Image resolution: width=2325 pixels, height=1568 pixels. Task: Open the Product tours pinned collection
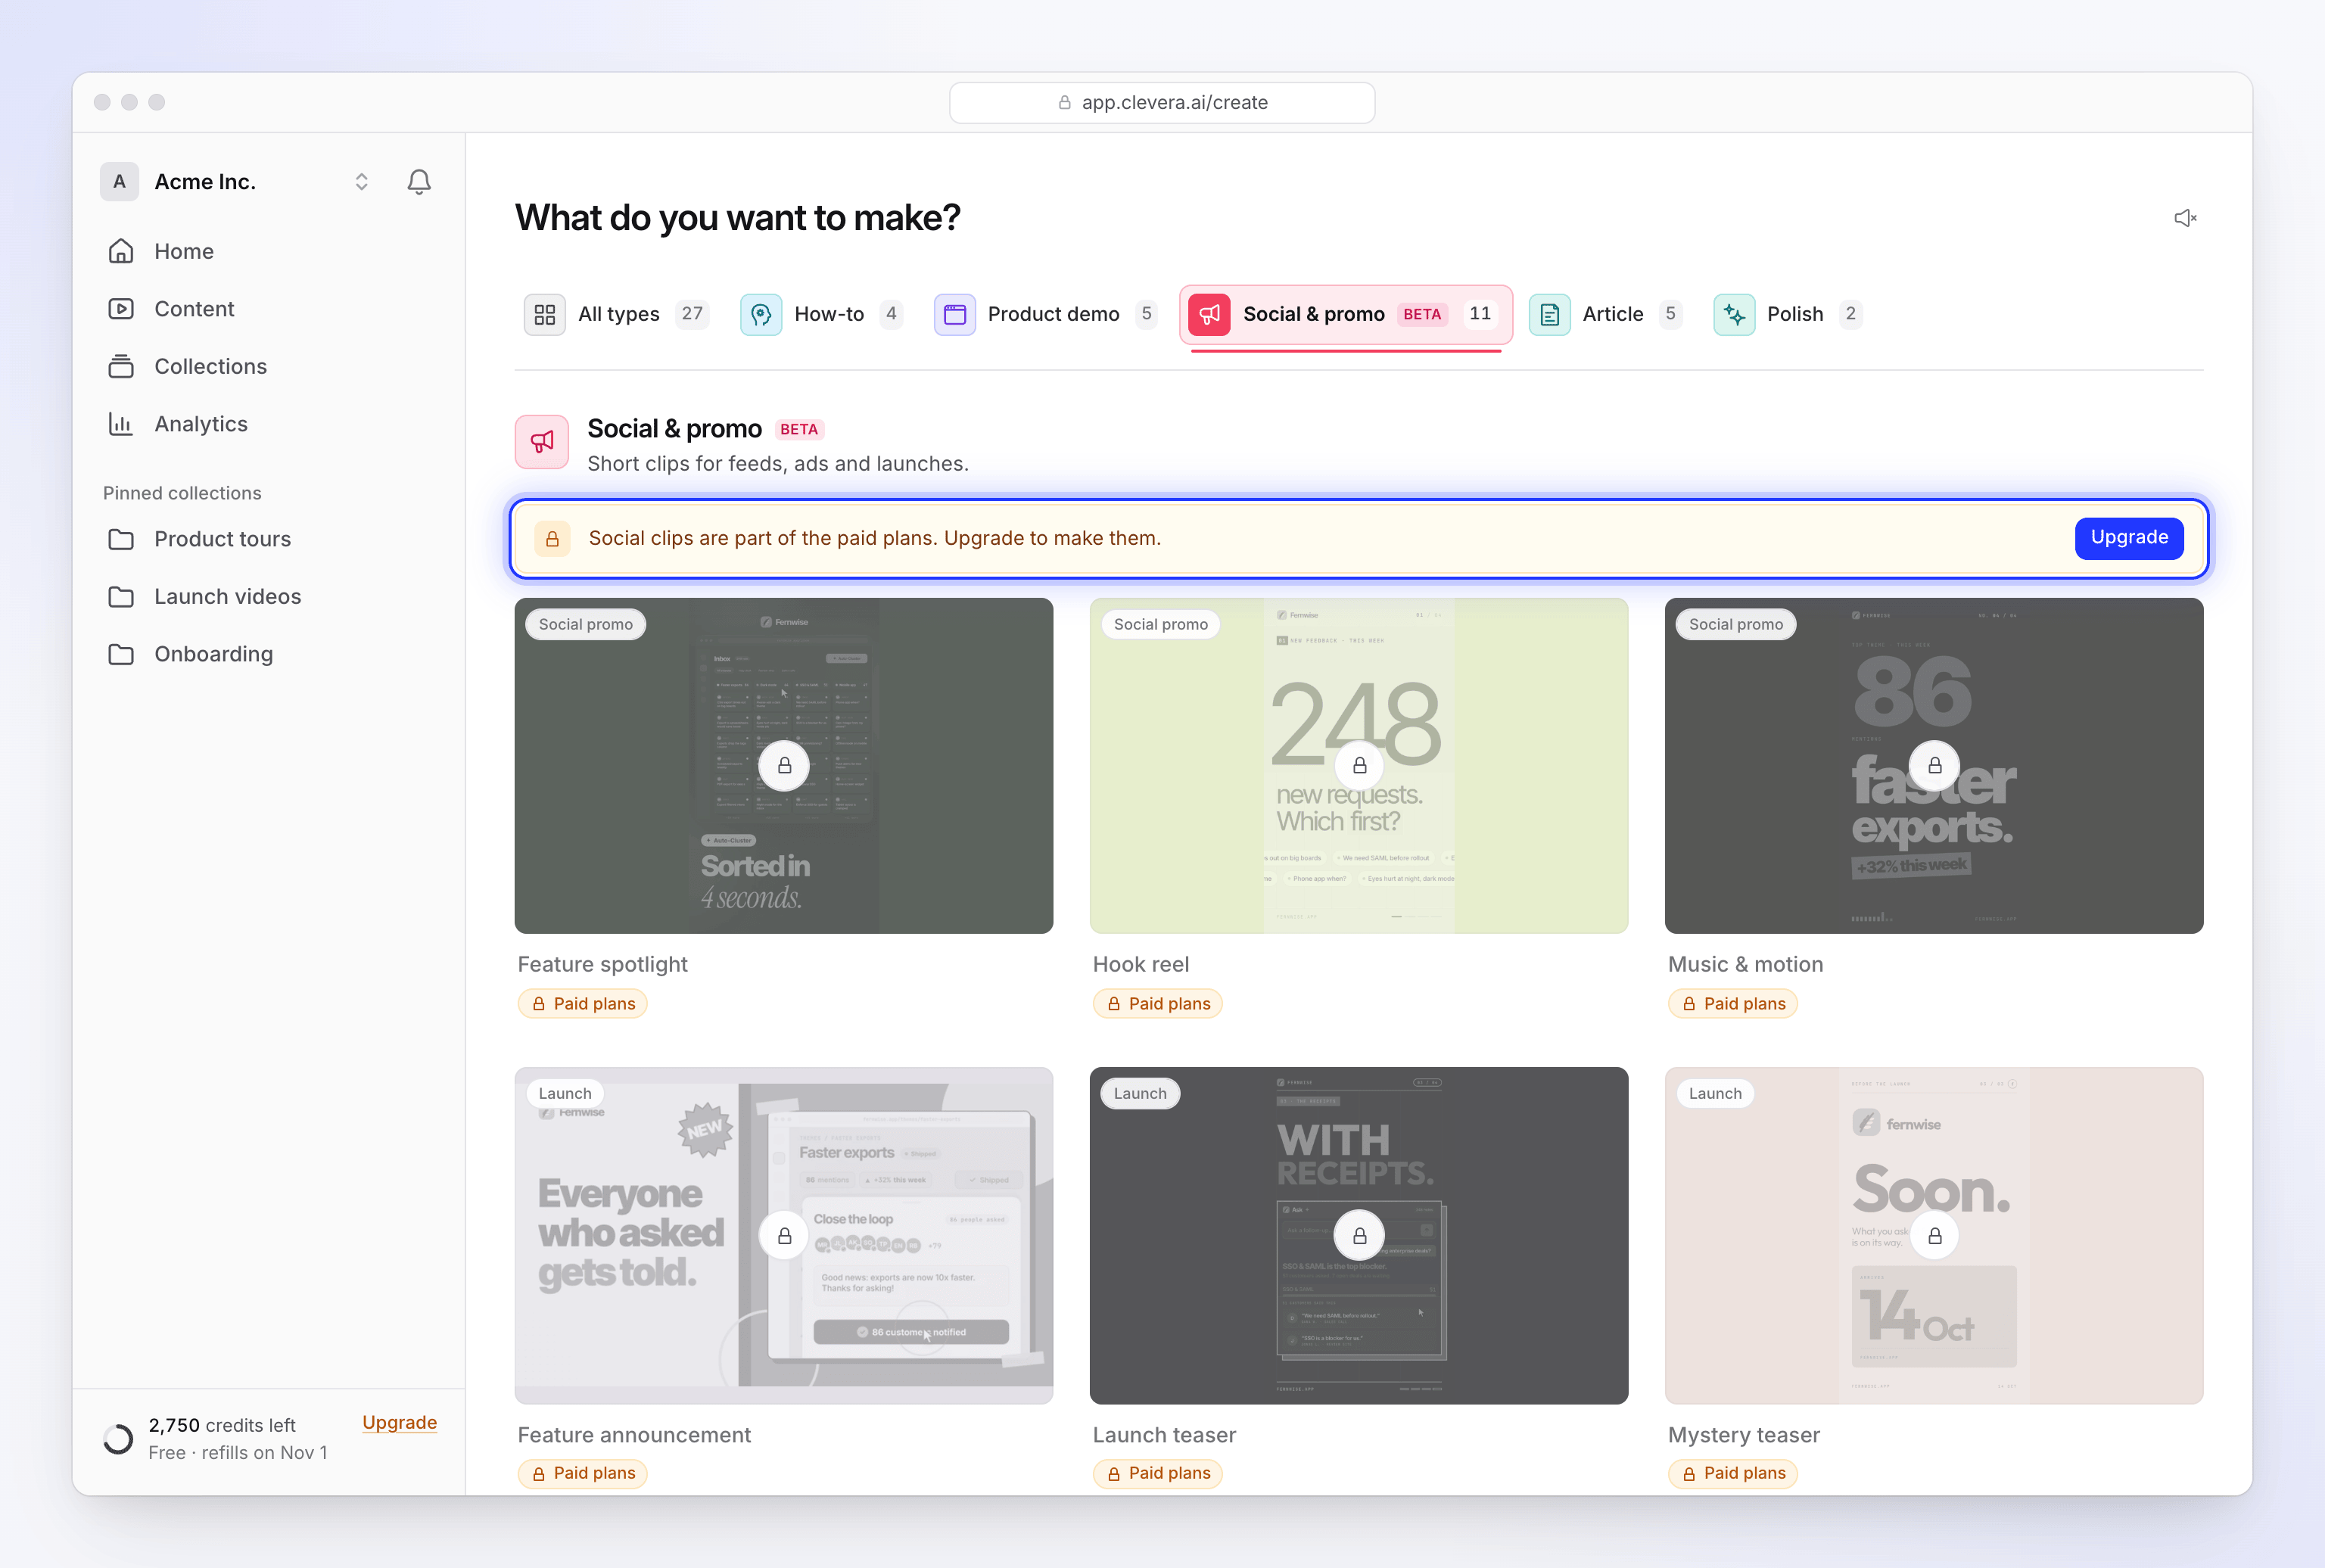tap(267, 539)
